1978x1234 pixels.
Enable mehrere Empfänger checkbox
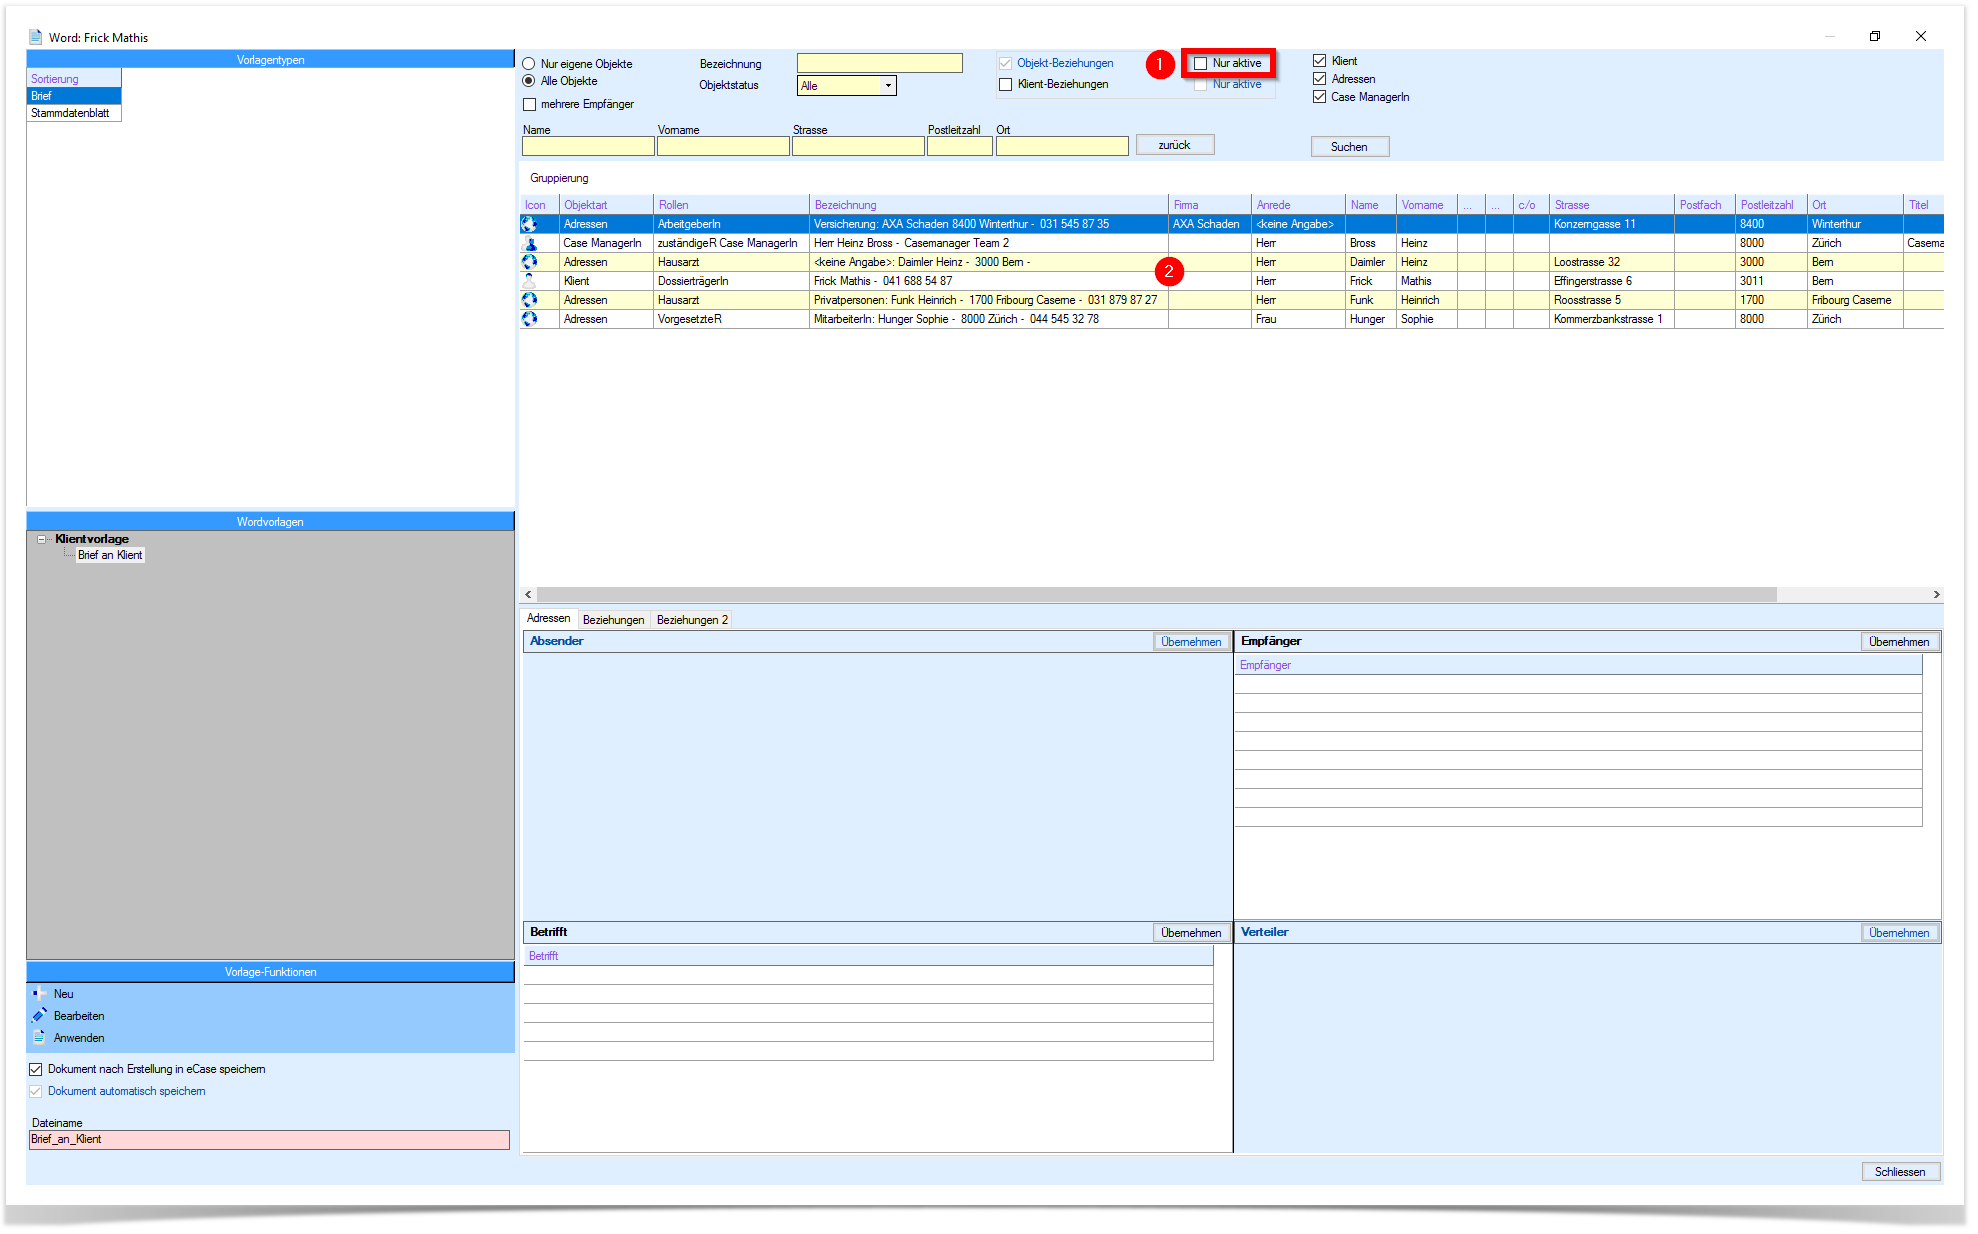pos(530,104)
